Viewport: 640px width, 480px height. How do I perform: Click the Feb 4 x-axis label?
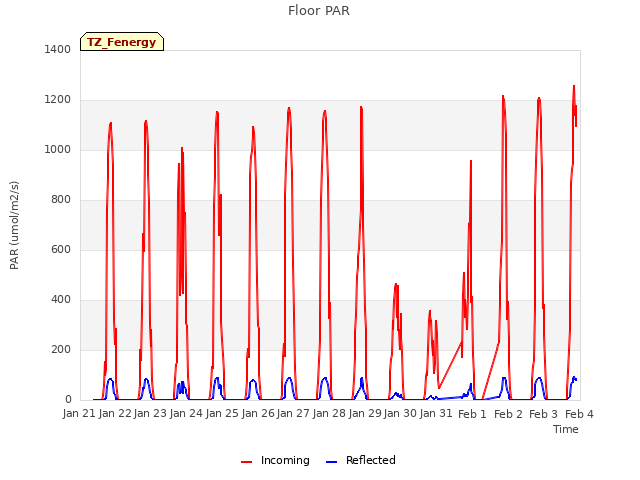(x=579, y=414)
